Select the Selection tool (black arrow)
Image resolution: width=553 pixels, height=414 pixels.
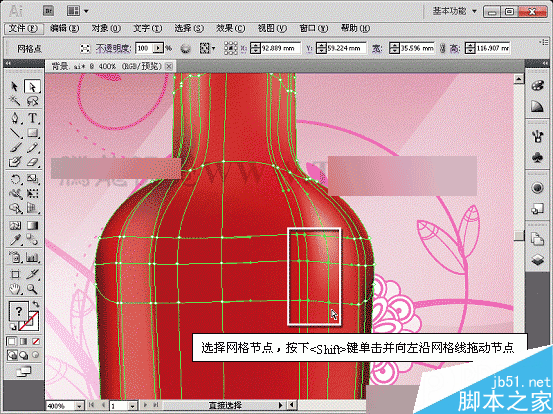click(x=15, y=86)
